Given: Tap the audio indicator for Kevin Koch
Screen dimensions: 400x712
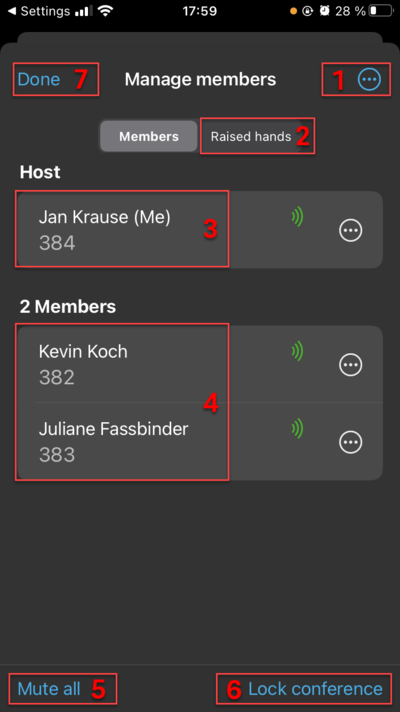Looking at the screenshot, I should pos(297,351).
